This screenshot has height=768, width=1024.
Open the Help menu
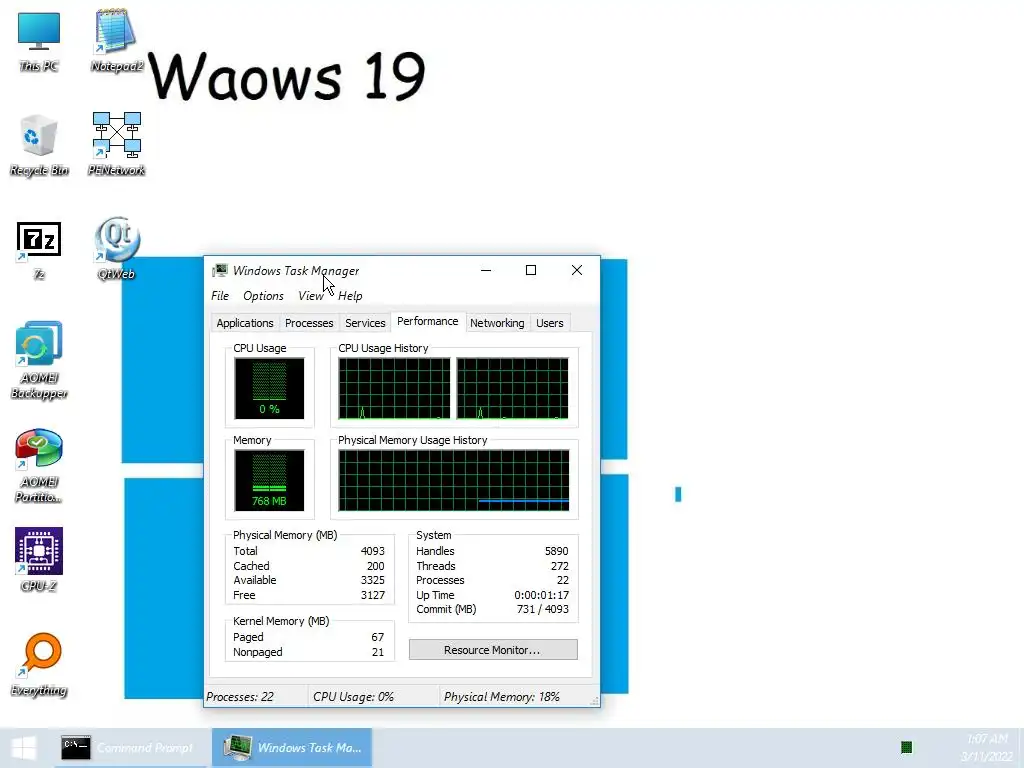click(350, 296)
